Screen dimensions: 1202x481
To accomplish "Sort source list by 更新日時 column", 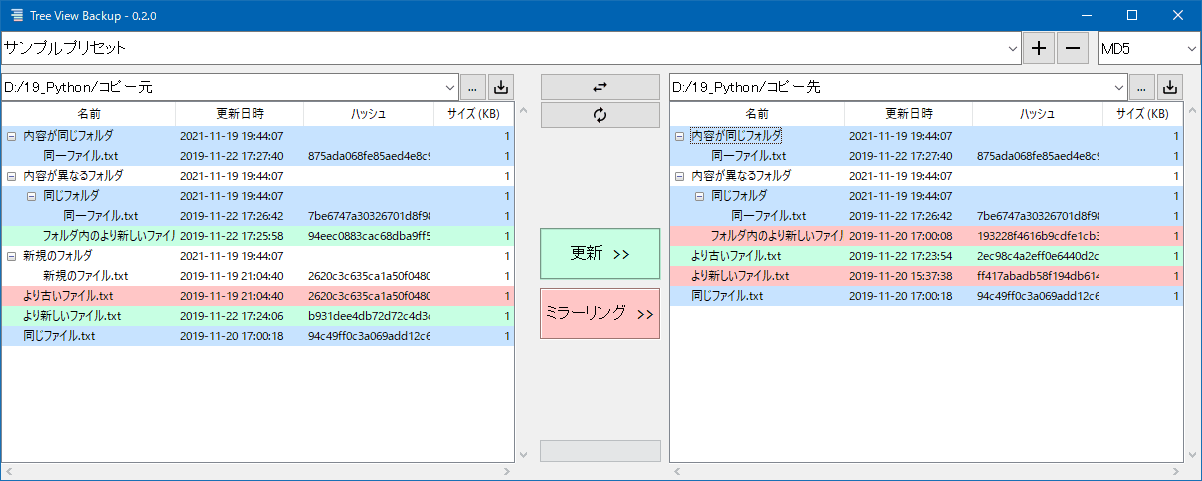I will click(240, 113).
